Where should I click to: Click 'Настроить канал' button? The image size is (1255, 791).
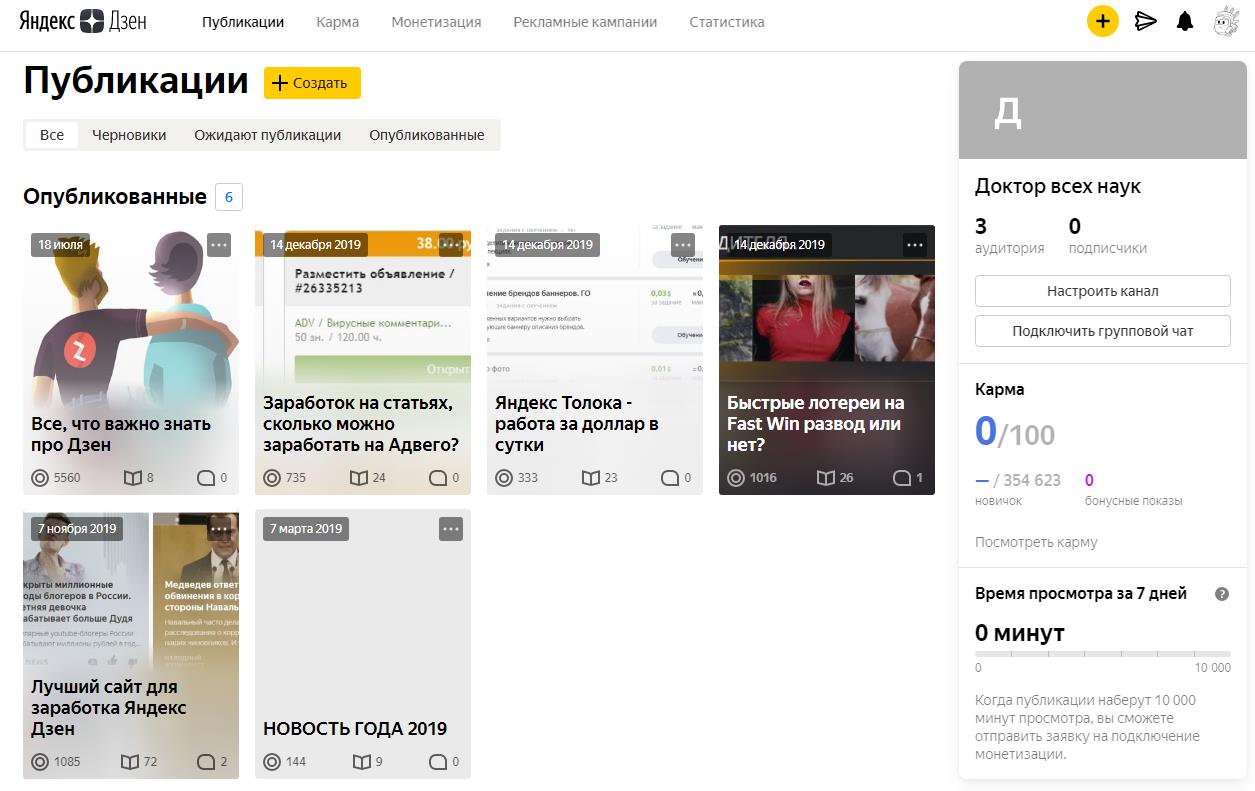1103,291
